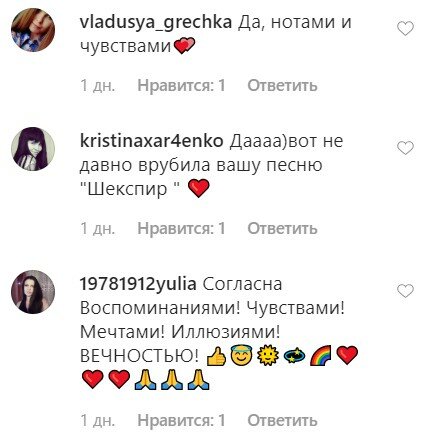The width and height of the screenshot is (429, 436).
Task: View likes on kristinaxar4enko's comment
Action: point(181,229)
